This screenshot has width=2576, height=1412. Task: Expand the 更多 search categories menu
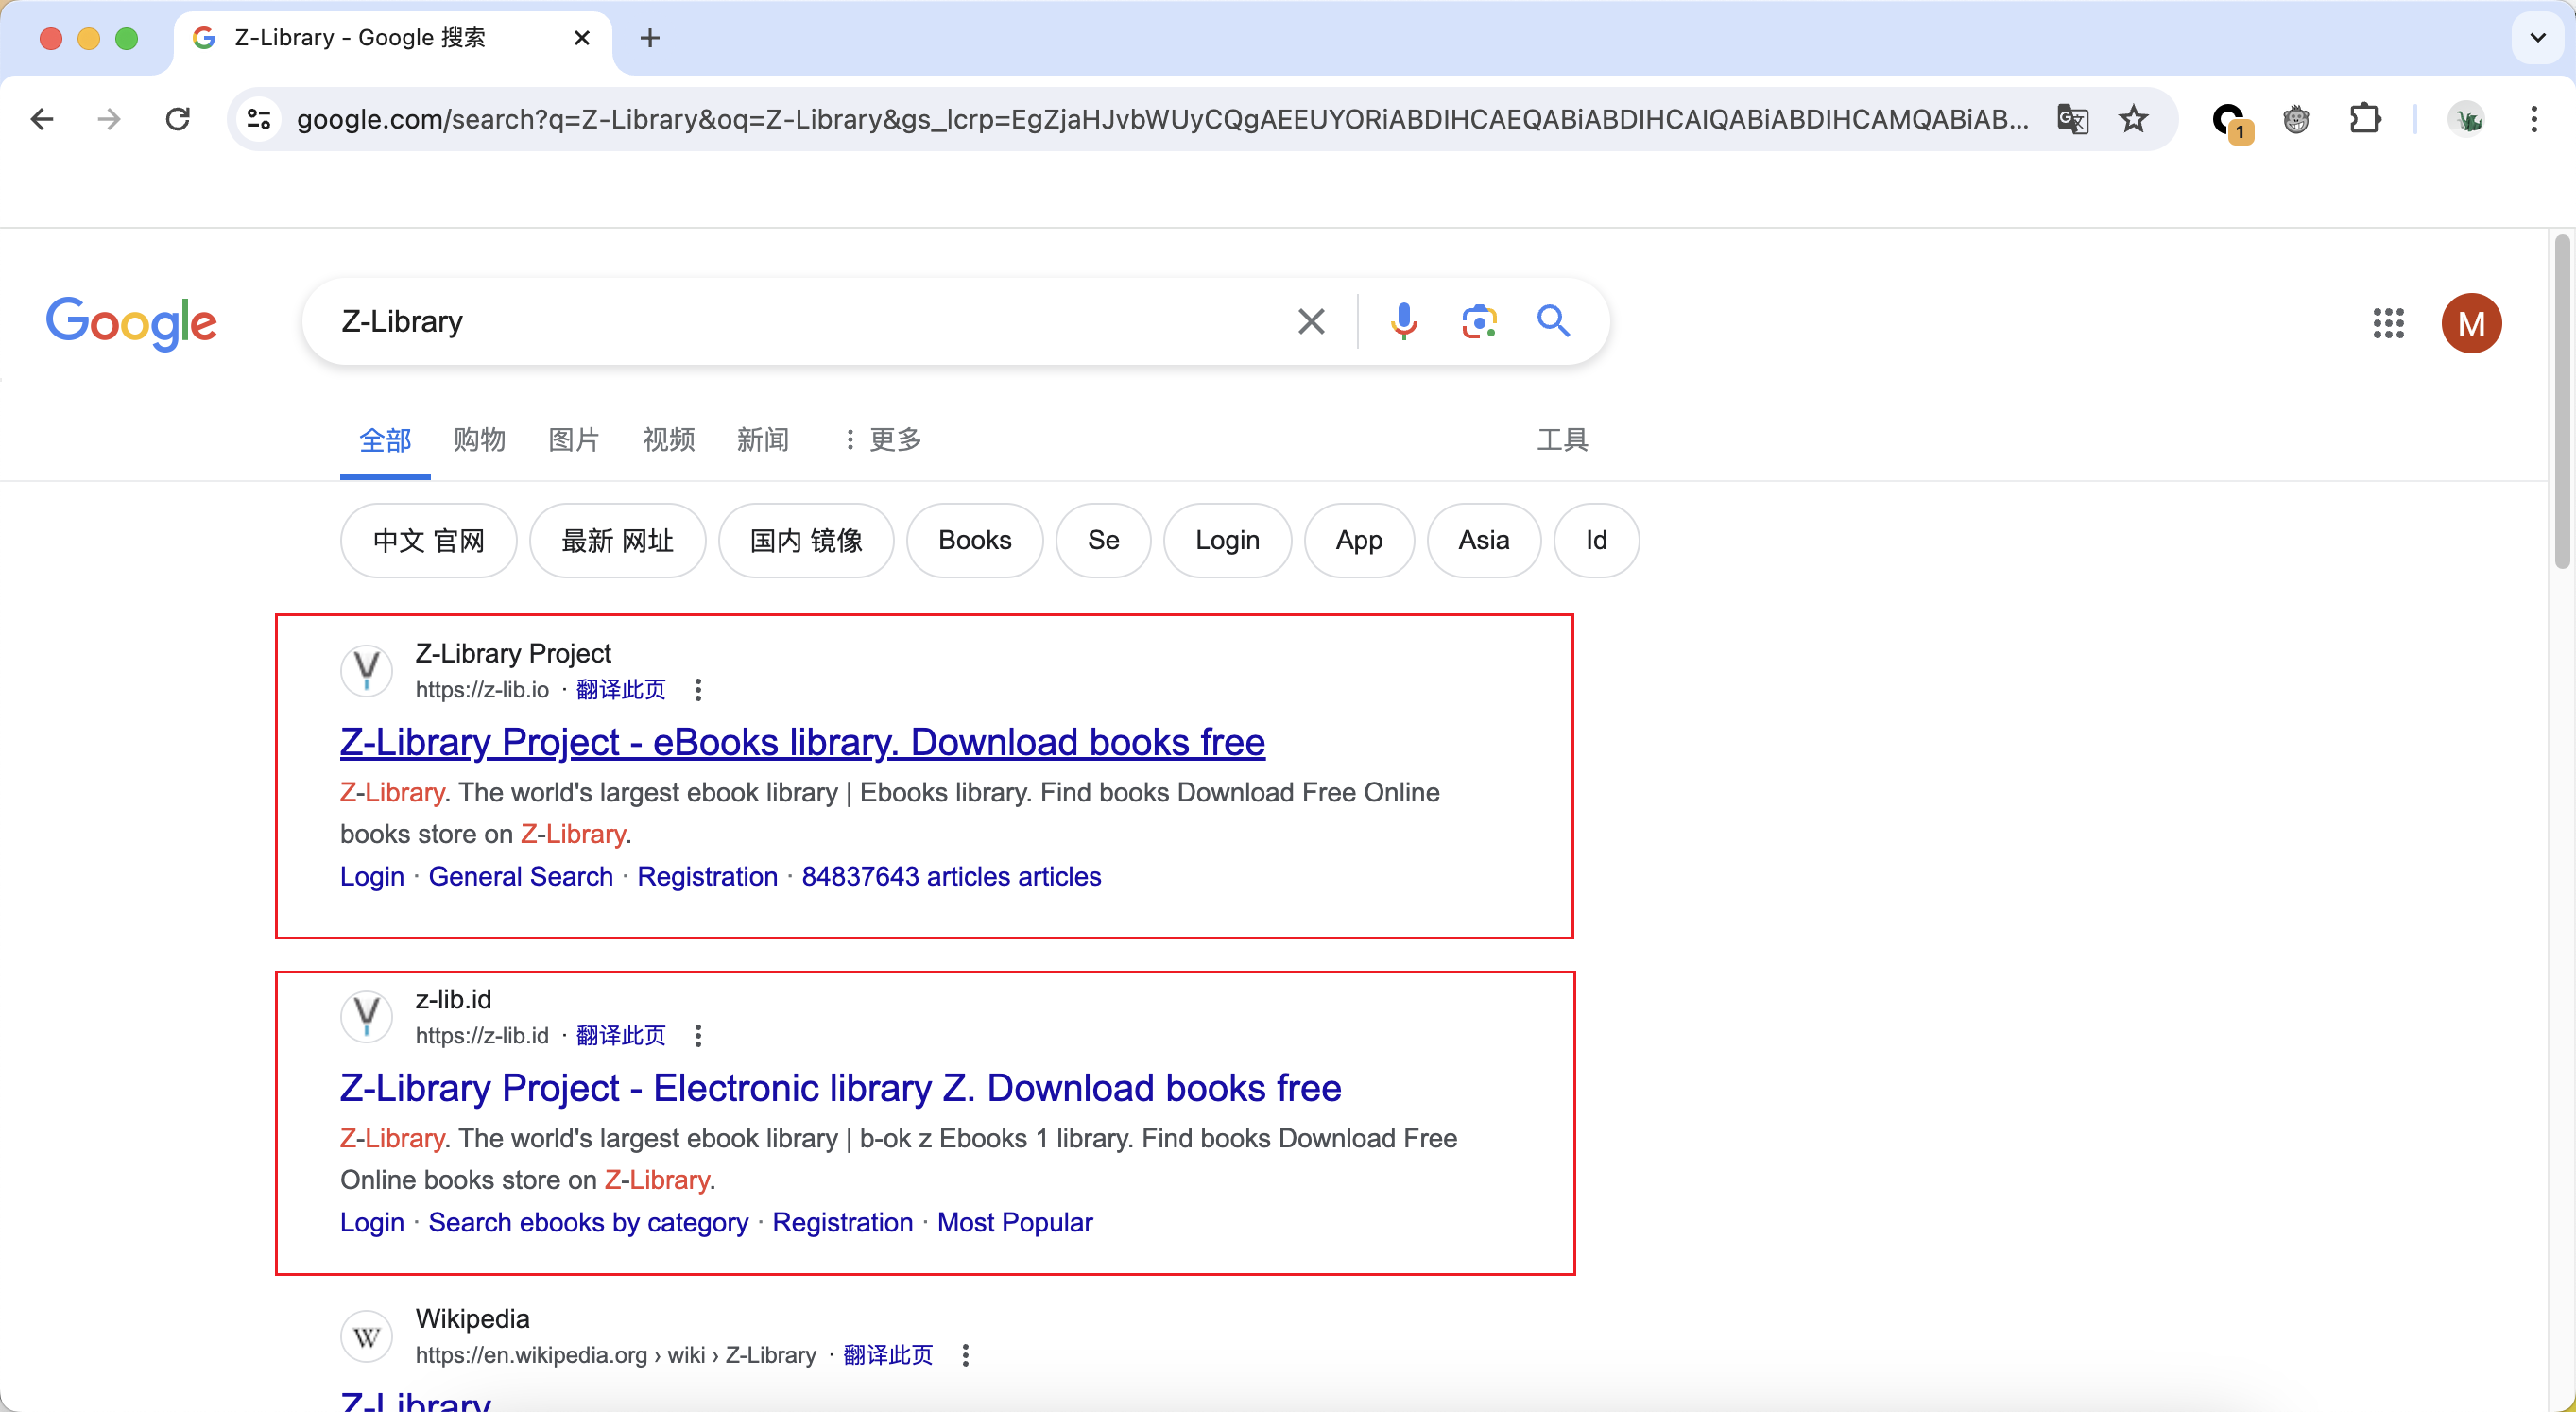click(882, 440)
